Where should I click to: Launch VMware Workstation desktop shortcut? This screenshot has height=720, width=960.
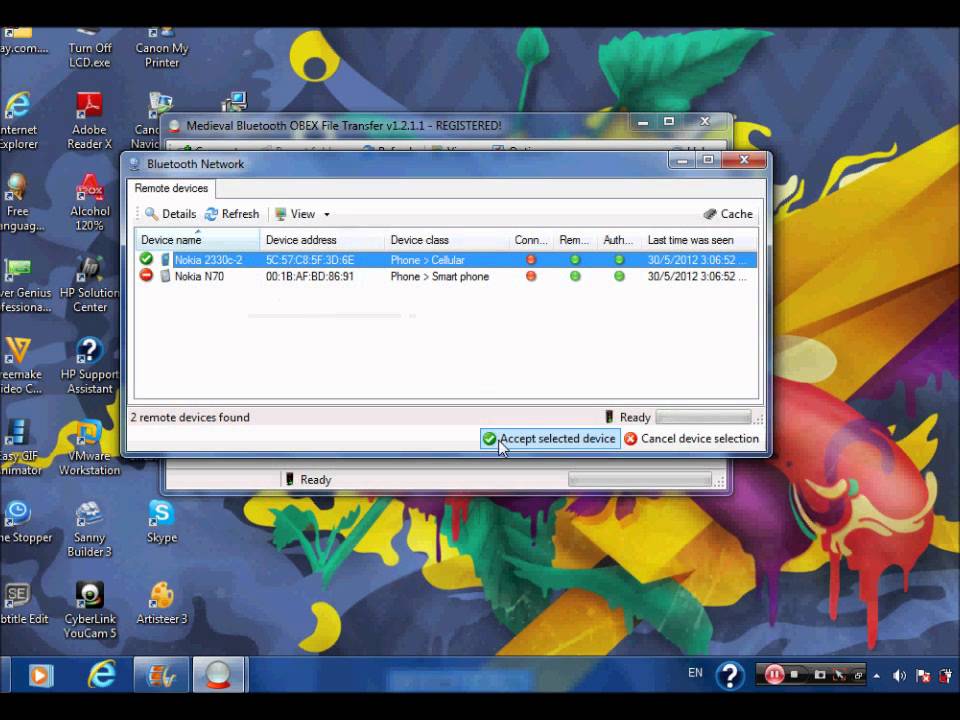89,447
